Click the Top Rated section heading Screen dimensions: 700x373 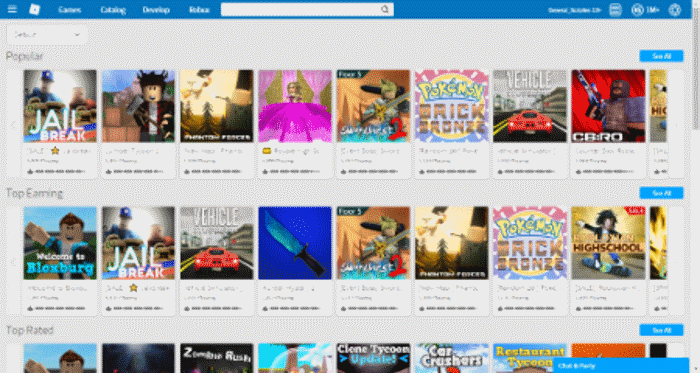point(29,330)
